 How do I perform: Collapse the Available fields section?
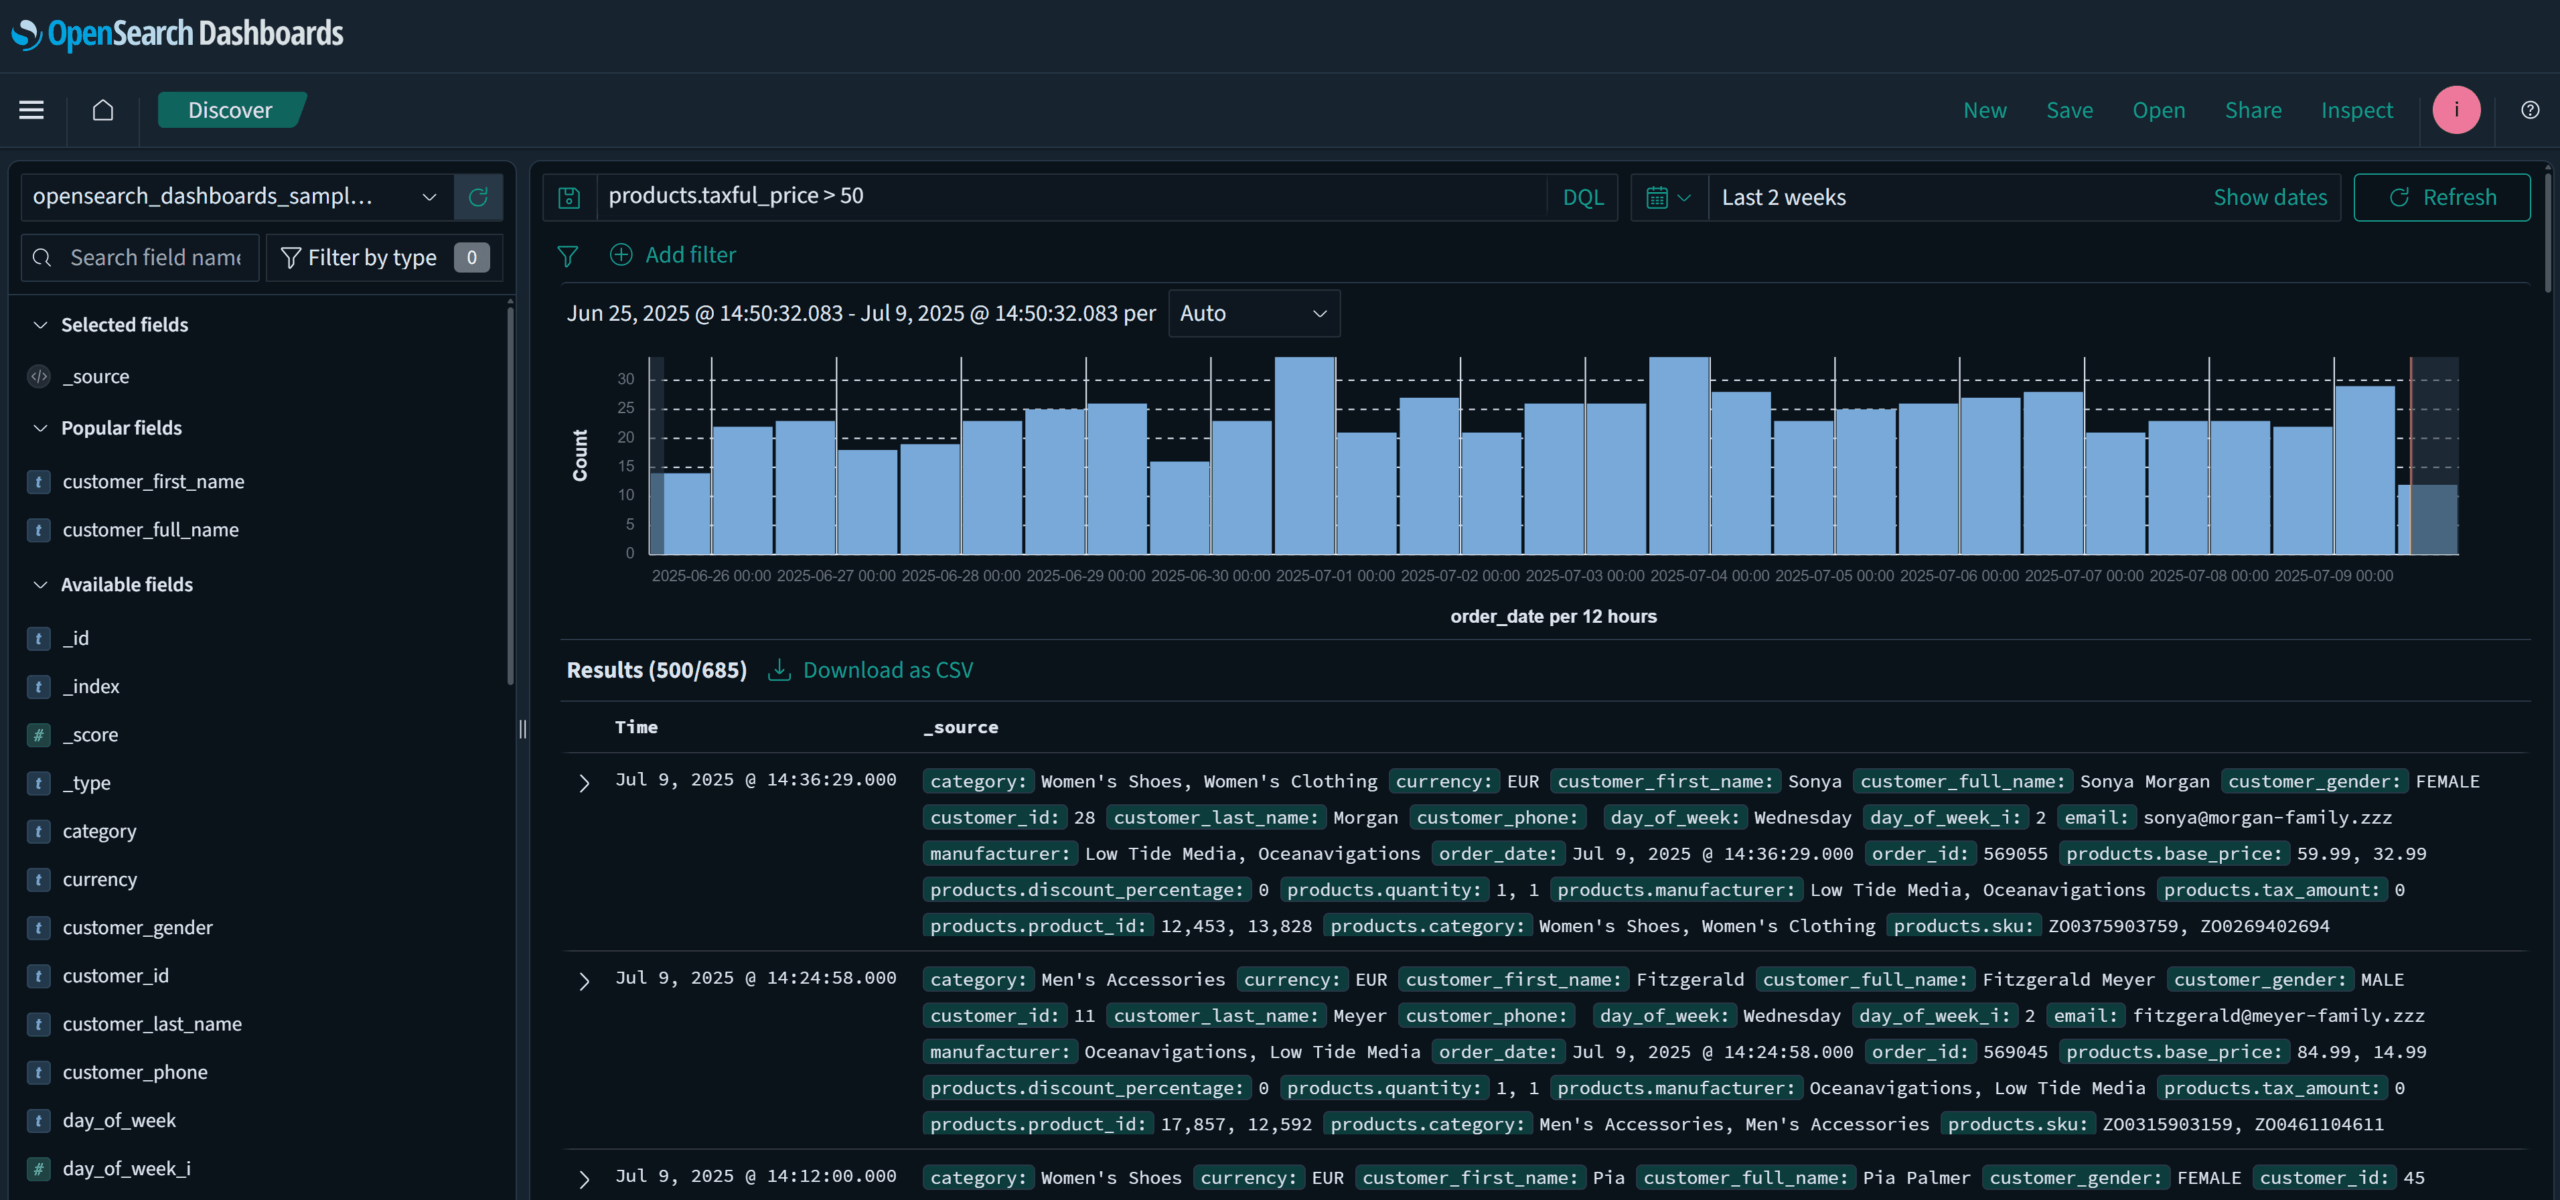coord(40,585)
